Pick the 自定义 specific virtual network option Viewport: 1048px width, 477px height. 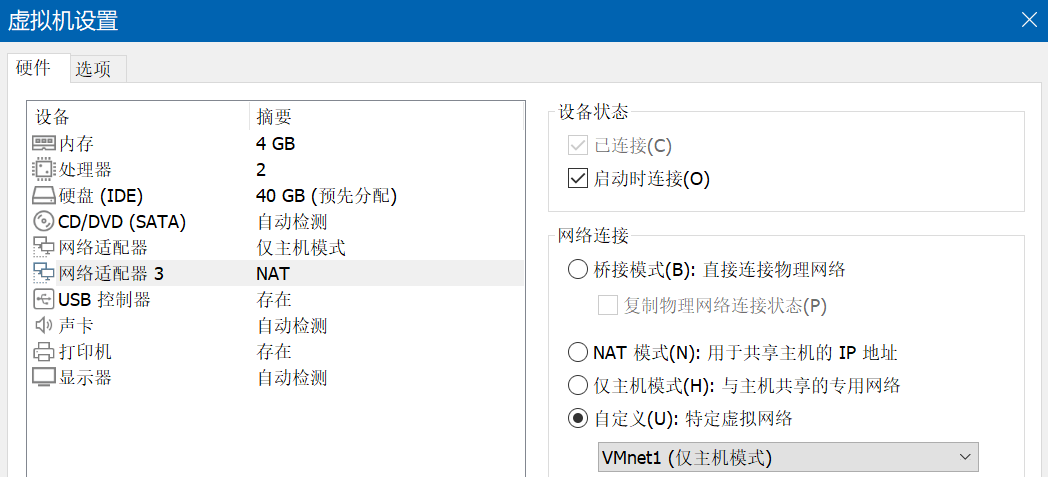click(577, 419)
